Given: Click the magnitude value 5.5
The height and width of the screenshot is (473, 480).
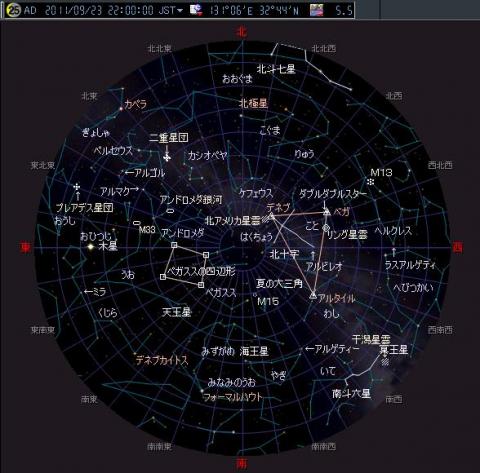Looking at the screenshot, I should click(x=344, y=11).
